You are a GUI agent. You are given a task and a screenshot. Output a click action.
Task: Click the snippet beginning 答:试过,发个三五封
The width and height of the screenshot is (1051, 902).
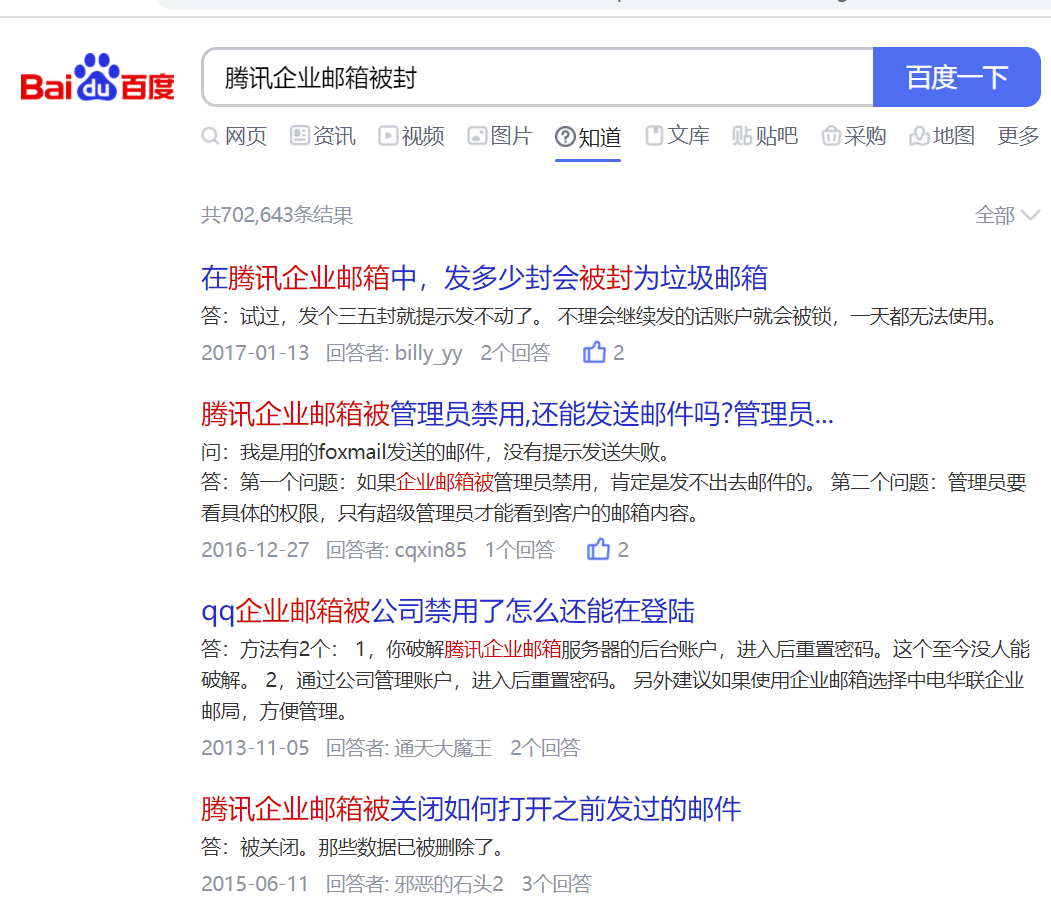coord(602,316)
